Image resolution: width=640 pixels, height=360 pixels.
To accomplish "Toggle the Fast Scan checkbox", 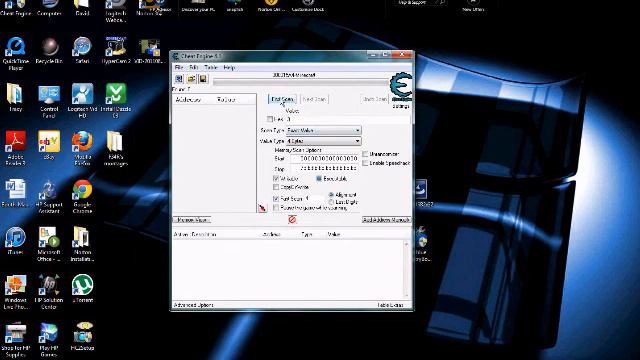I will 276,199.
